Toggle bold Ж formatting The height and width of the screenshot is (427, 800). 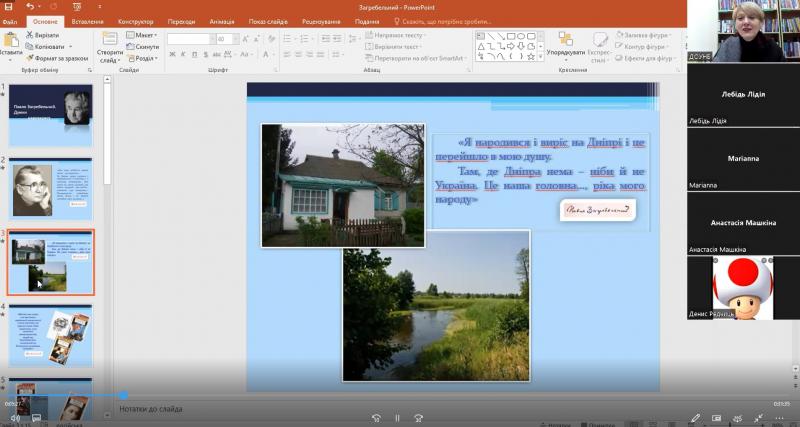172,54
